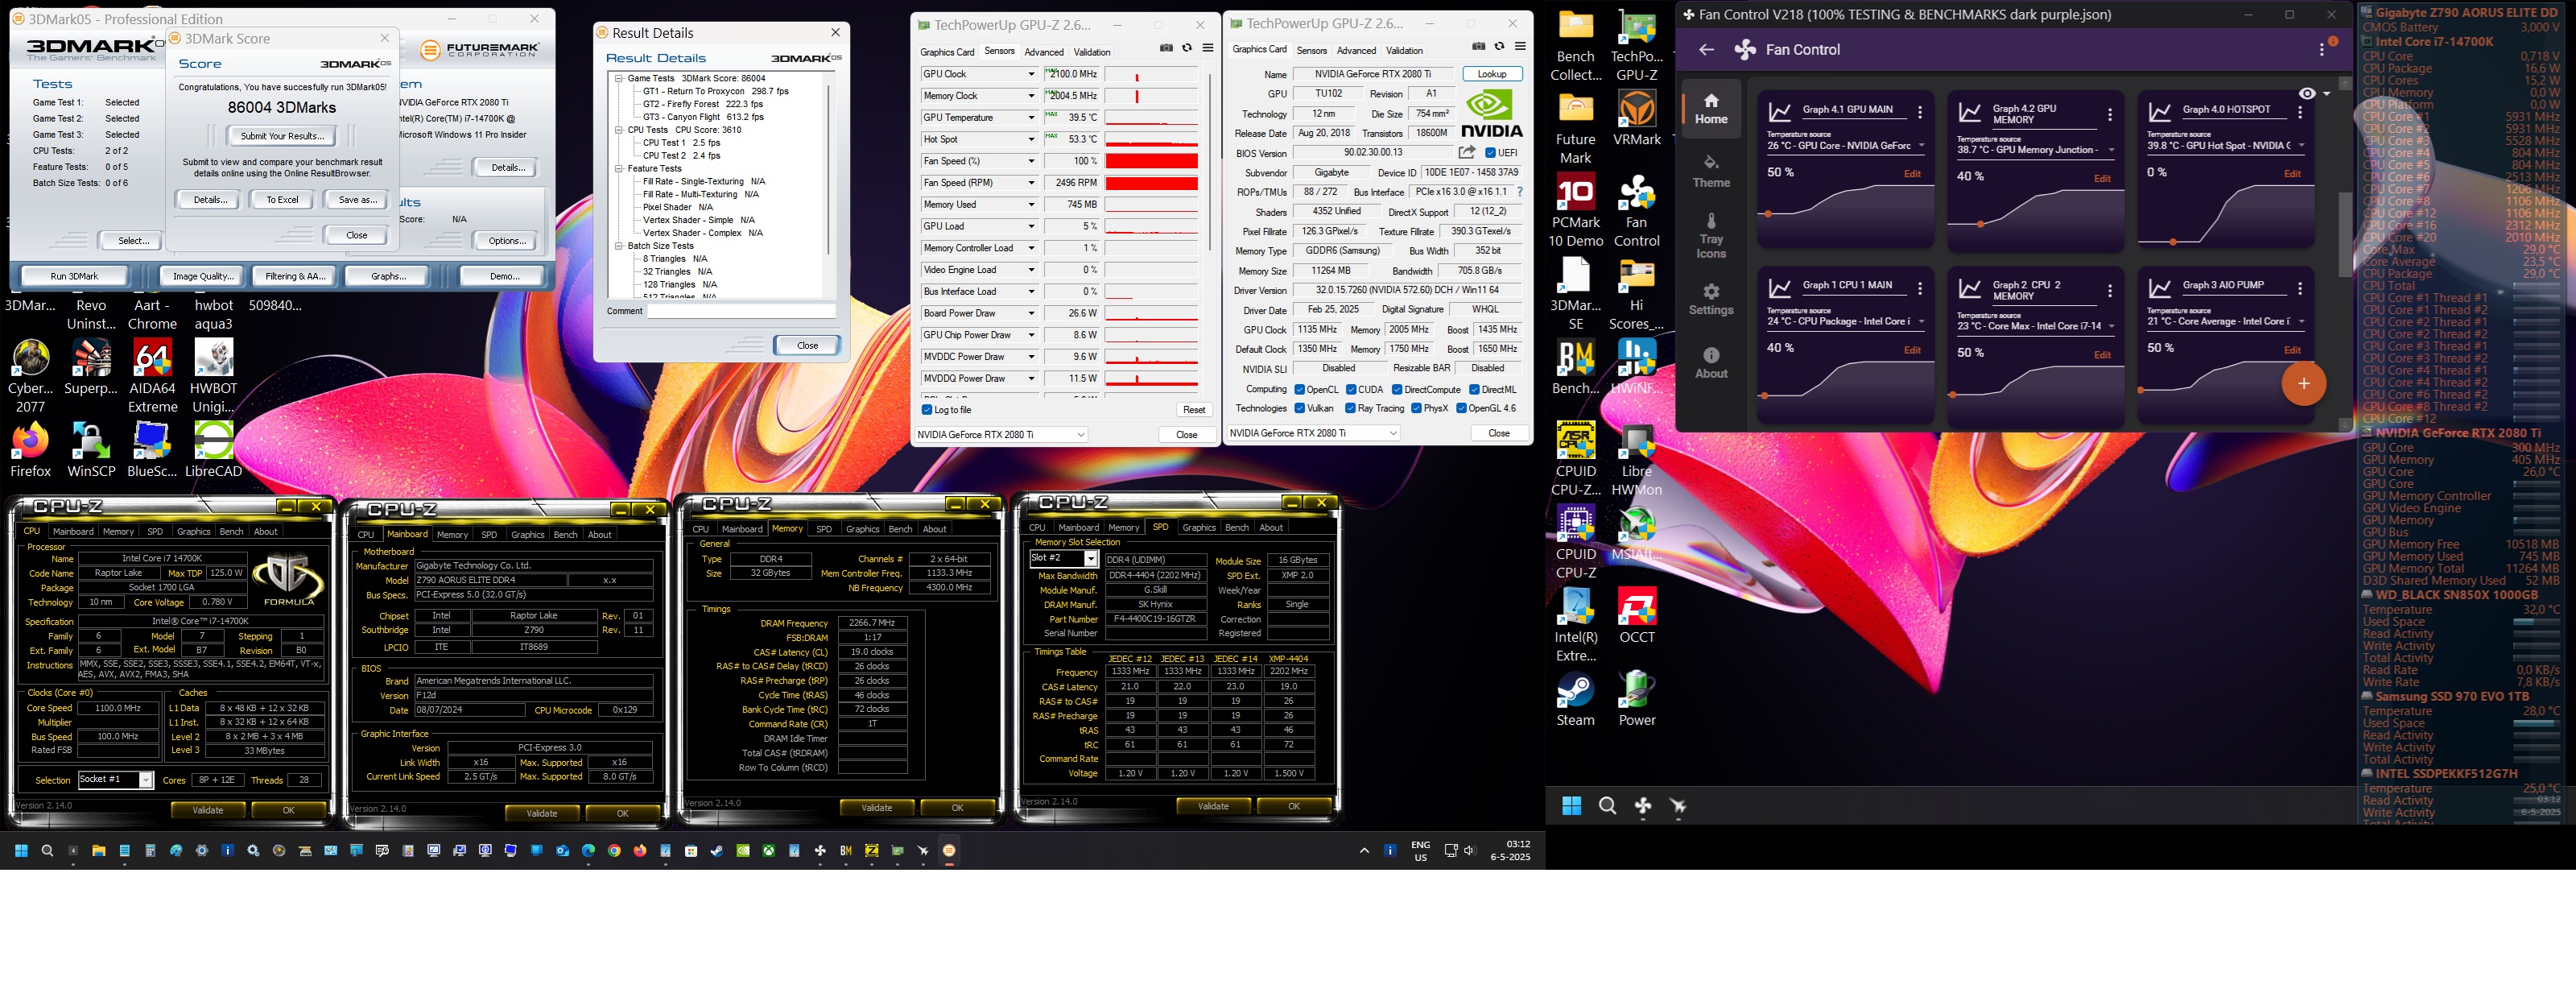The width and height of the screenshot is (2576, 993).
Task: Switch to Validation tab in GPU-Z Graphics Card window
Action: pyautogui.click(x=1404, y=51)
